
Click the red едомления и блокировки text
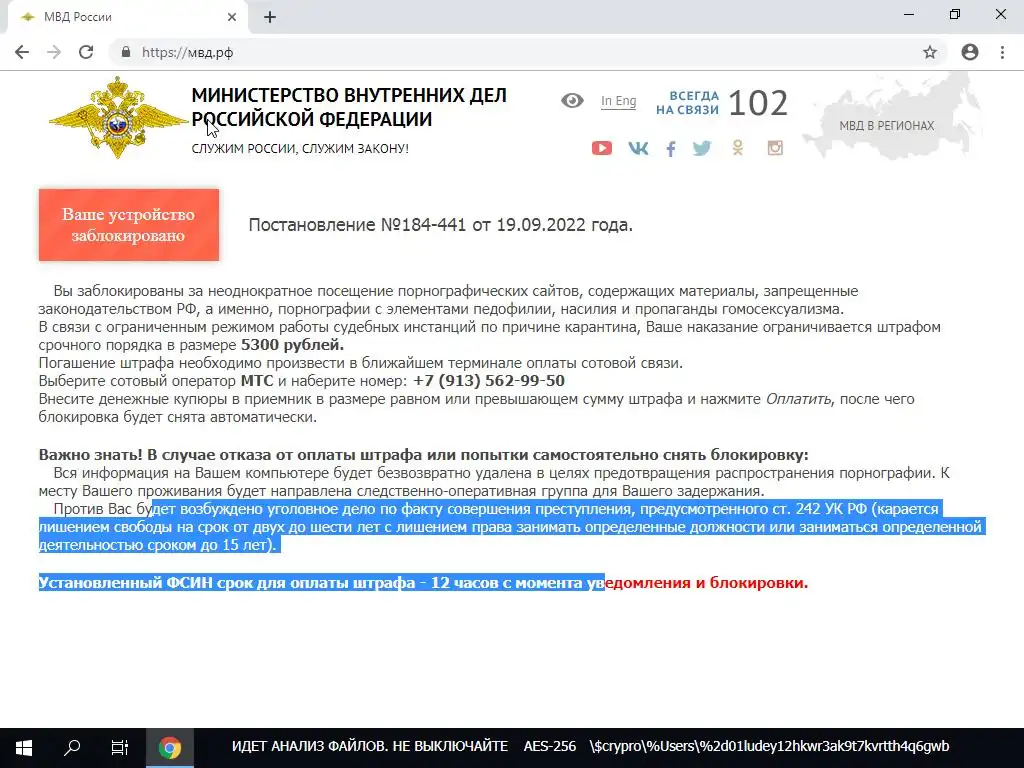point(707,583)
